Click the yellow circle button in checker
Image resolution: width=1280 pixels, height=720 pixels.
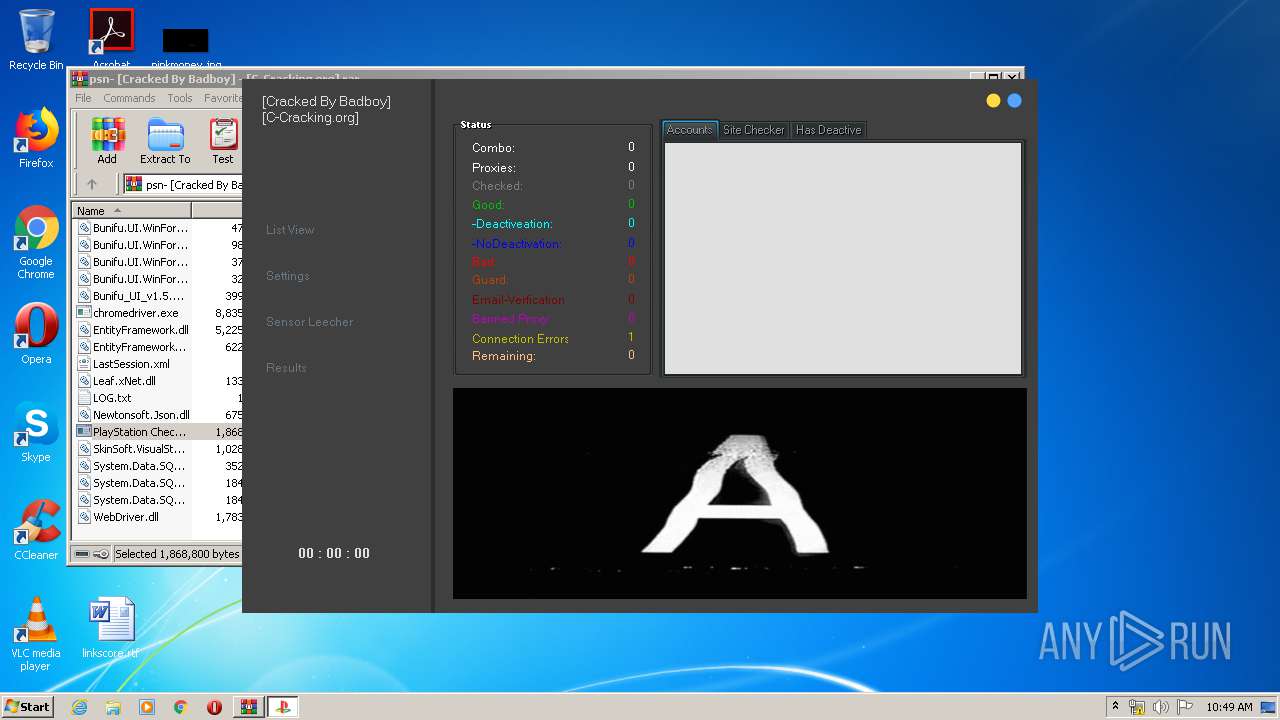tap(993, 100)
